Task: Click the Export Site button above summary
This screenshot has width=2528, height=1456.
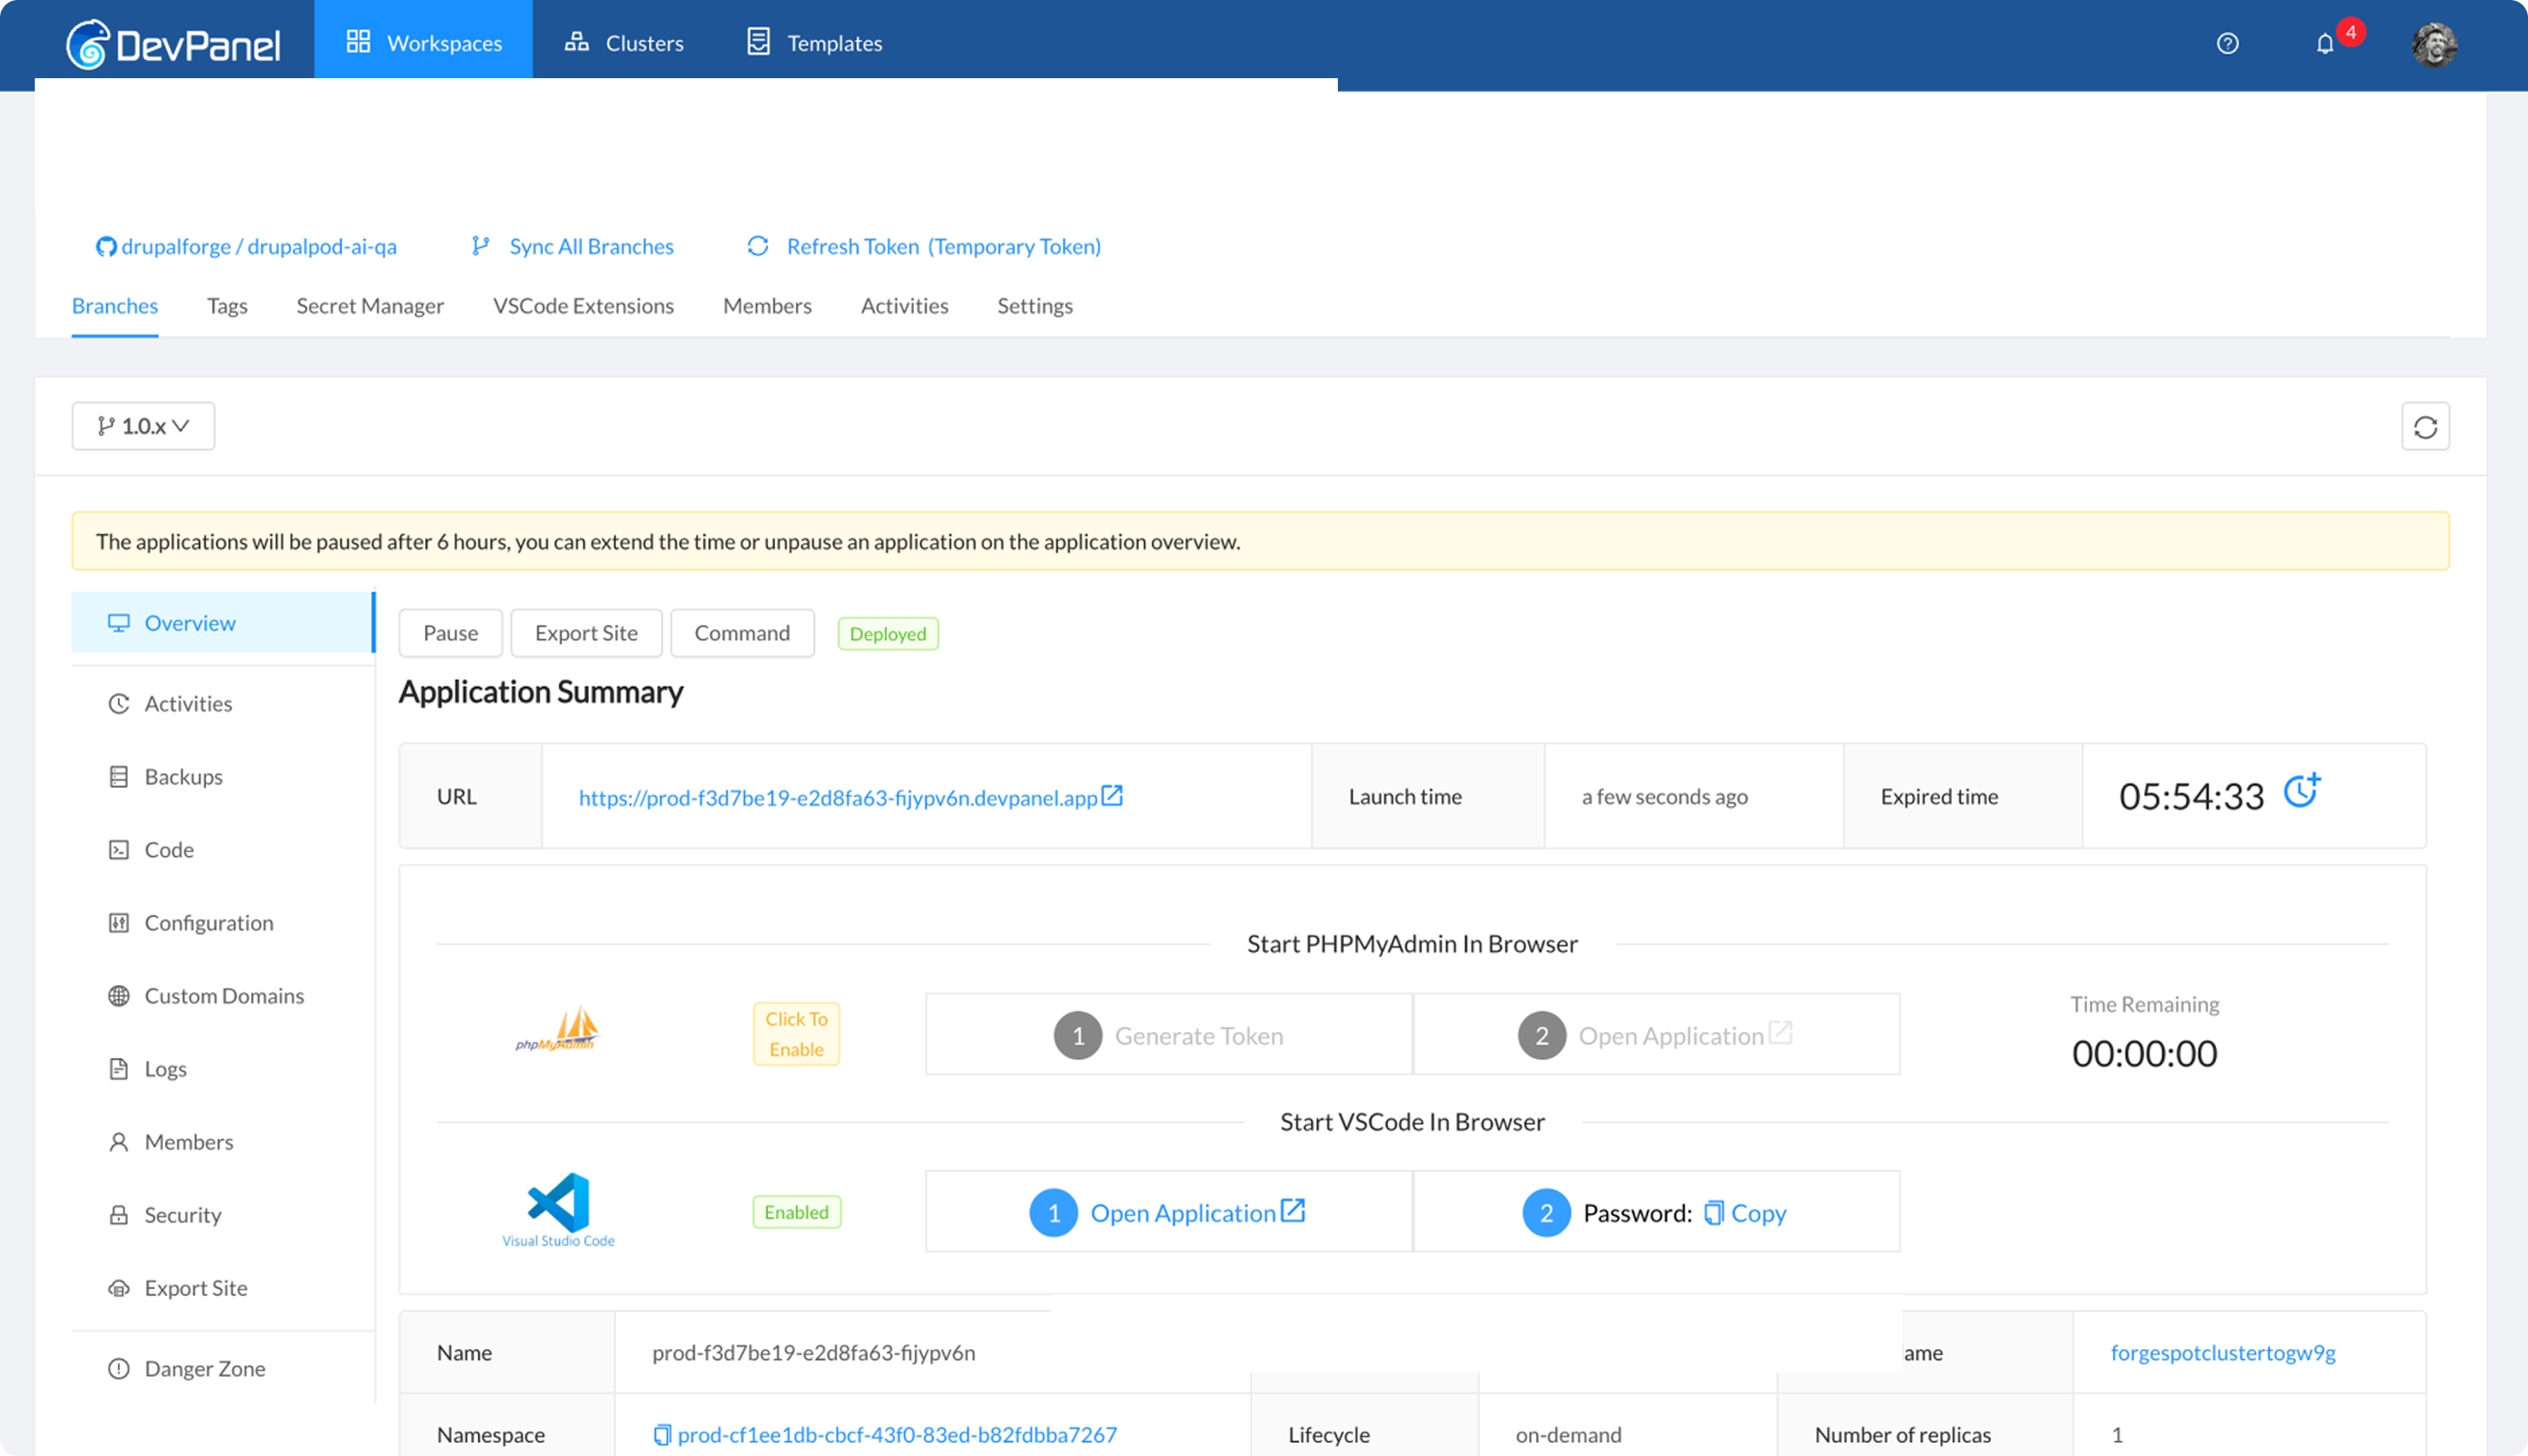Action: pyautogui.click(x=586, y=633)
